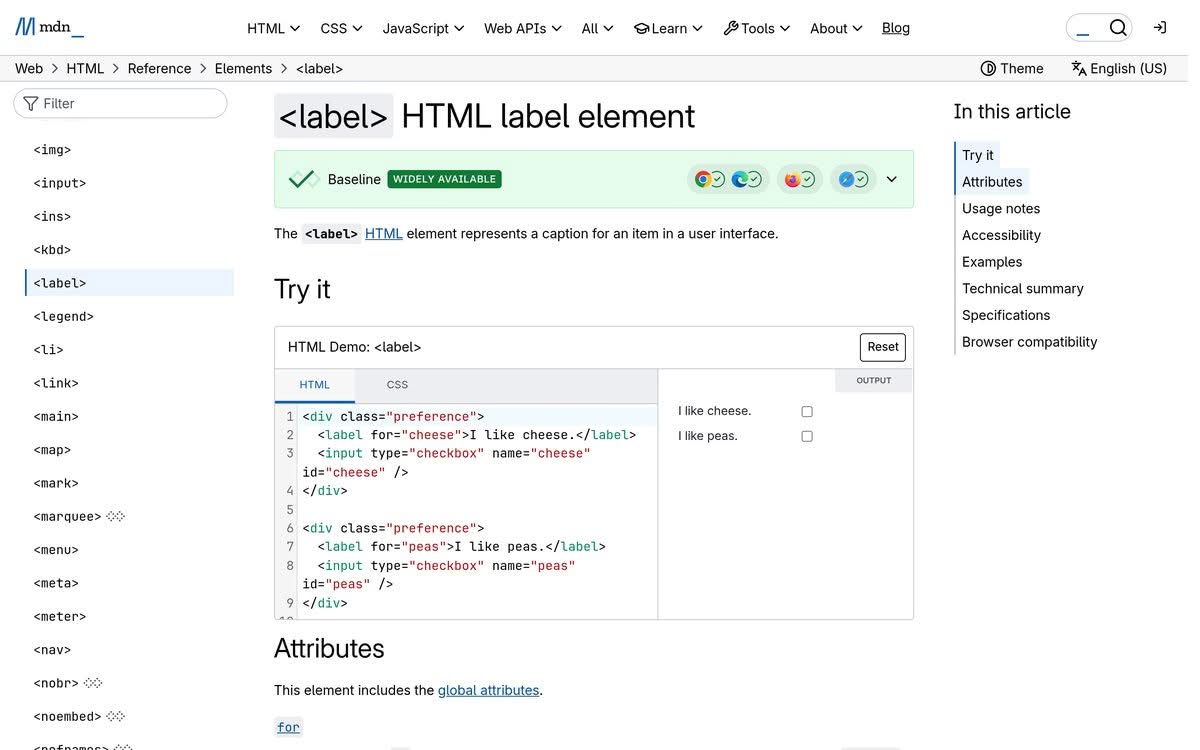Click the 'for' attribute link
1200x750 pixels.
click(288, 727)
